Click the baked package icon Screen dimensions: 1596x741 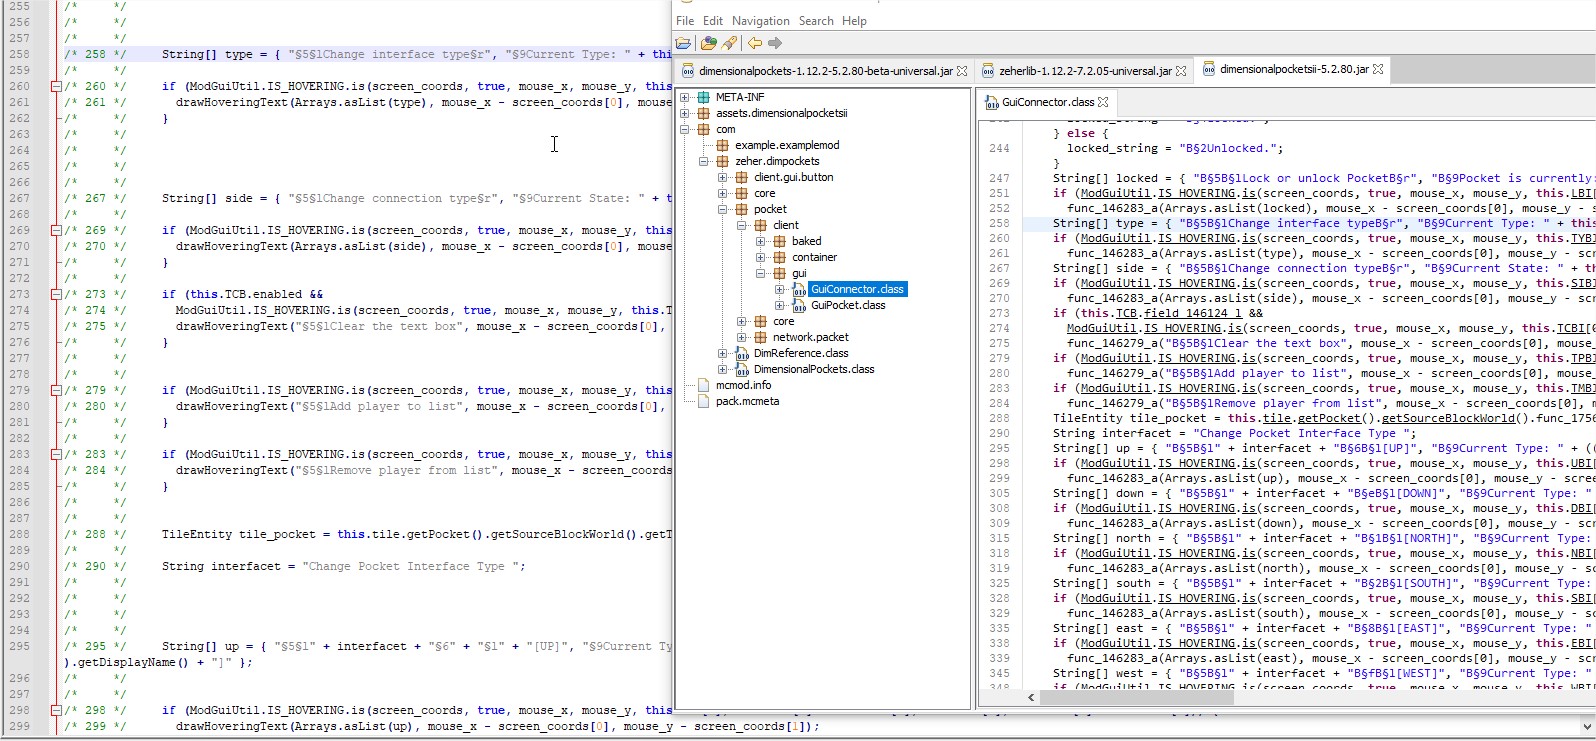coord(780,241)
